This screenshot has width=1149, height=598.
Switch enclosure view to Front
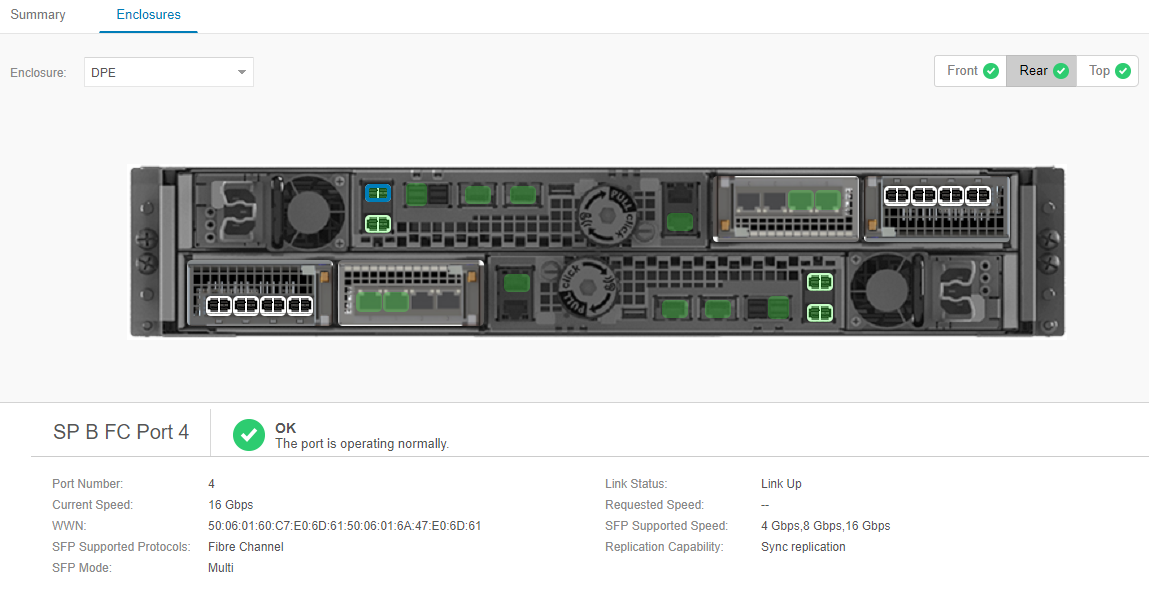coord(971,71)
